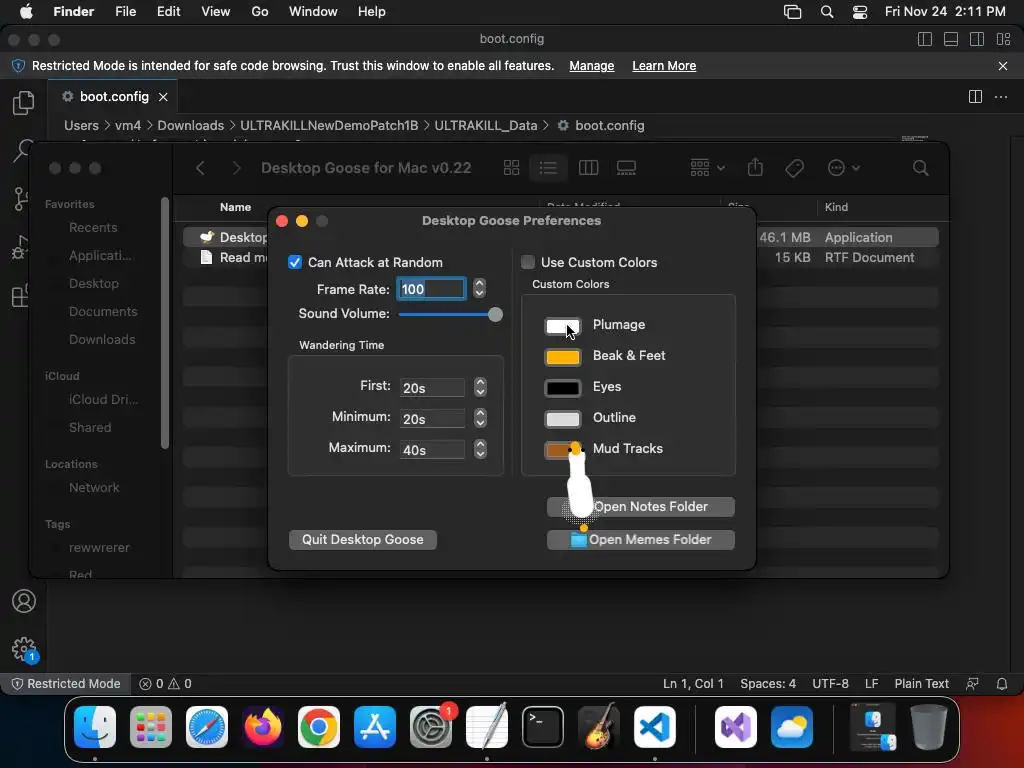The width and height of the screenshot is (1024, 768).
Task: Toggle VS Code primary side bar layout icon
Action: click(x=925, y=39)
